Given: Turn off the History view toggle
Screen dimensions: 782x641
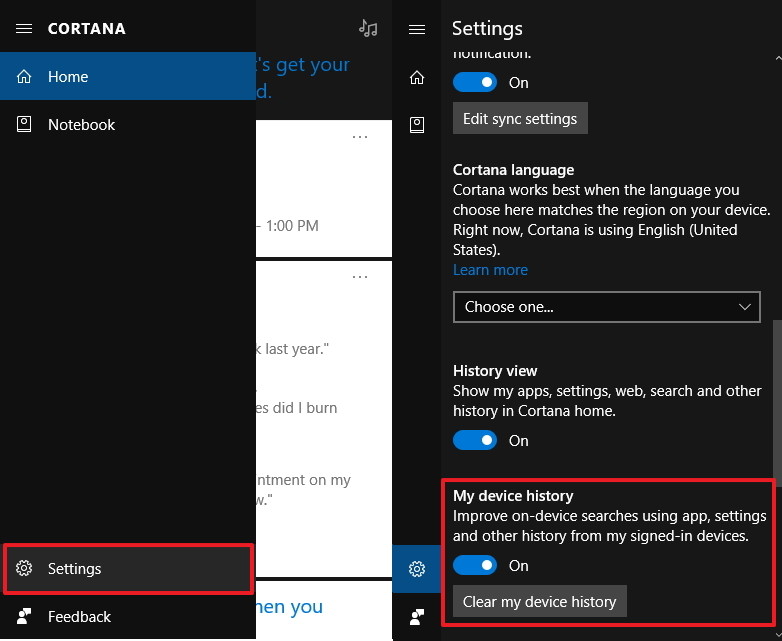Looking at the screenshot, I should 475,440.
